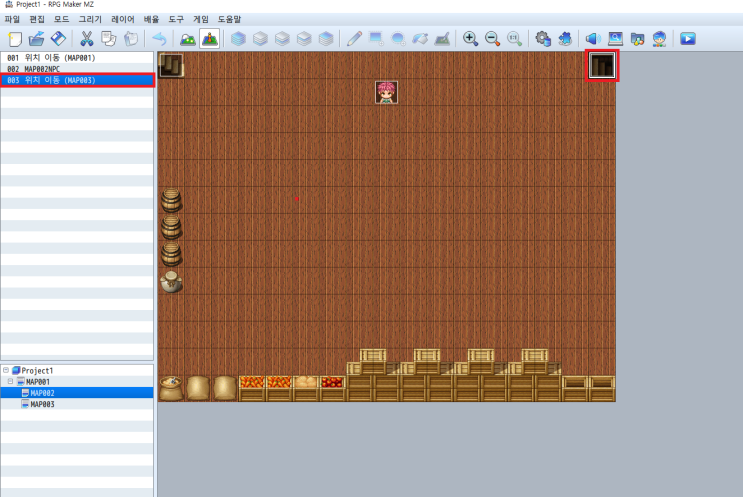Image resolution: width=743 pixels, height=497 pixels.
Task: Open the Character Generator icon
Action: 659,39
